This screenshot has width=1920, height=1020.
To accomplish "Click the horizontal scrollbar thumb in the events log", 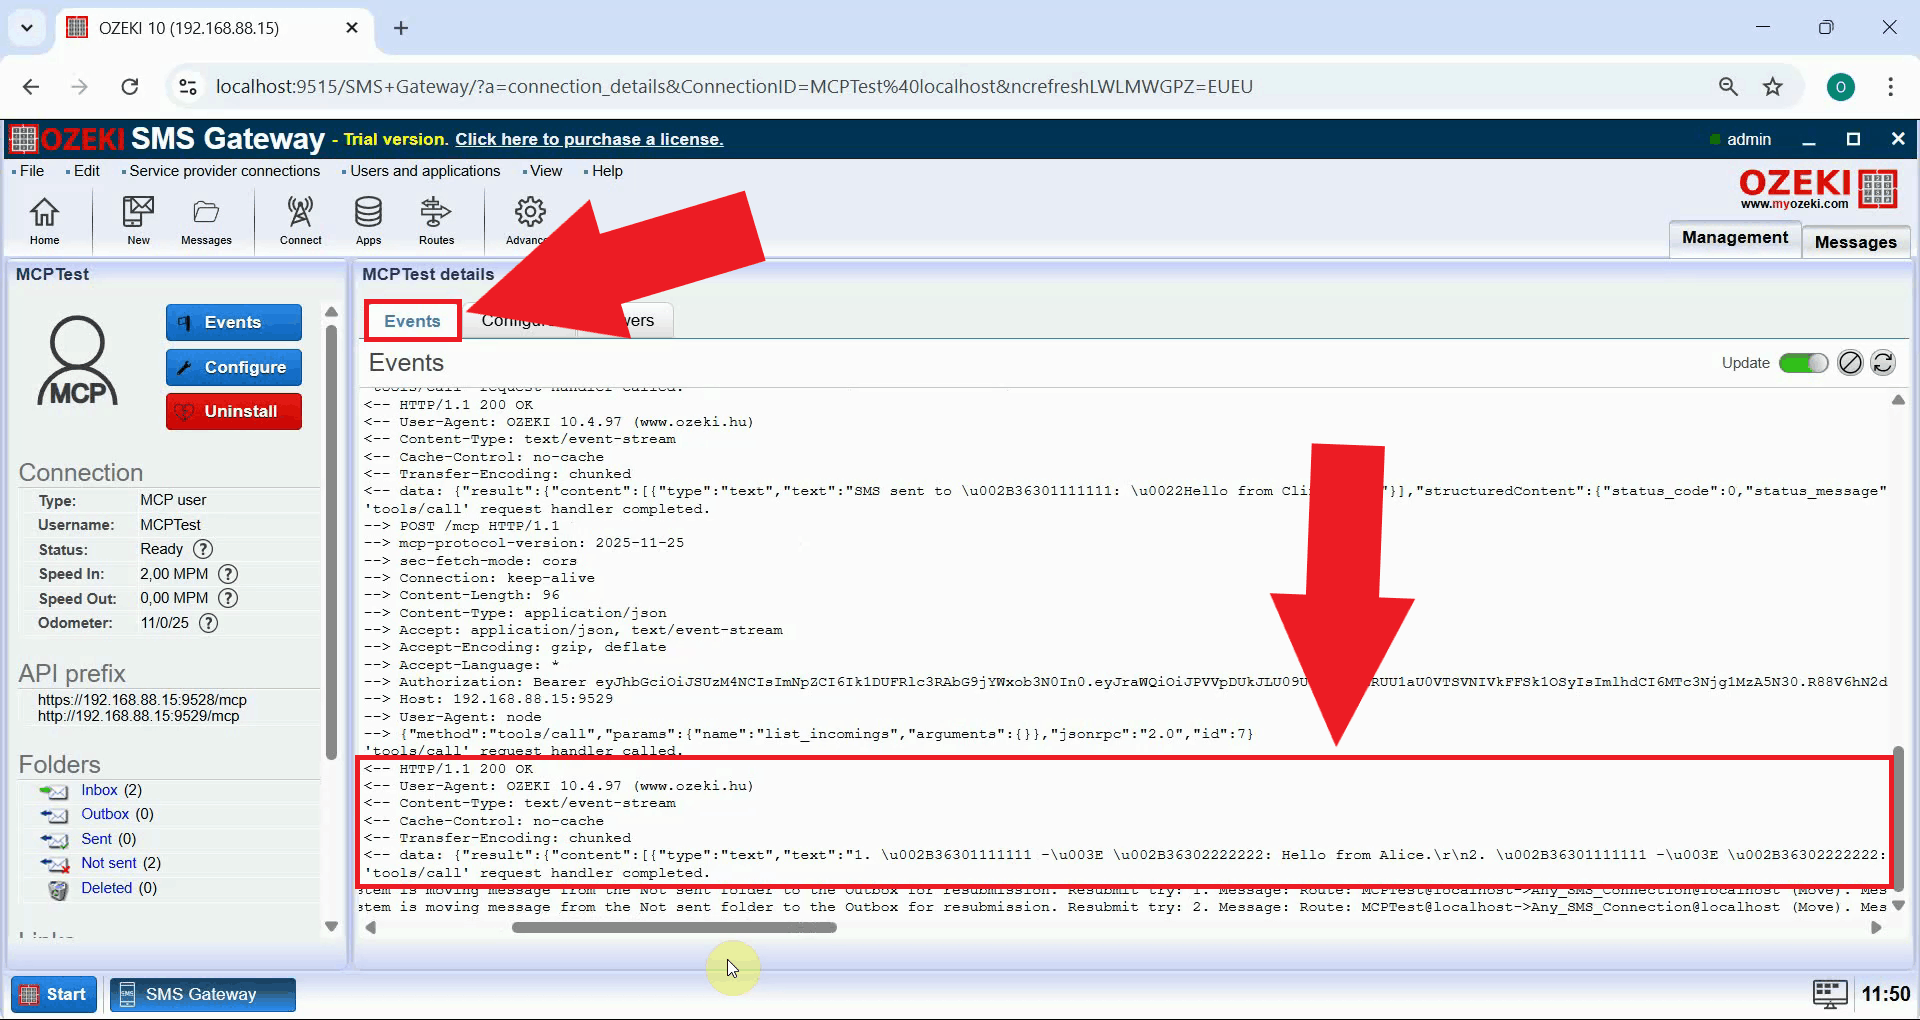I will 674,927.
